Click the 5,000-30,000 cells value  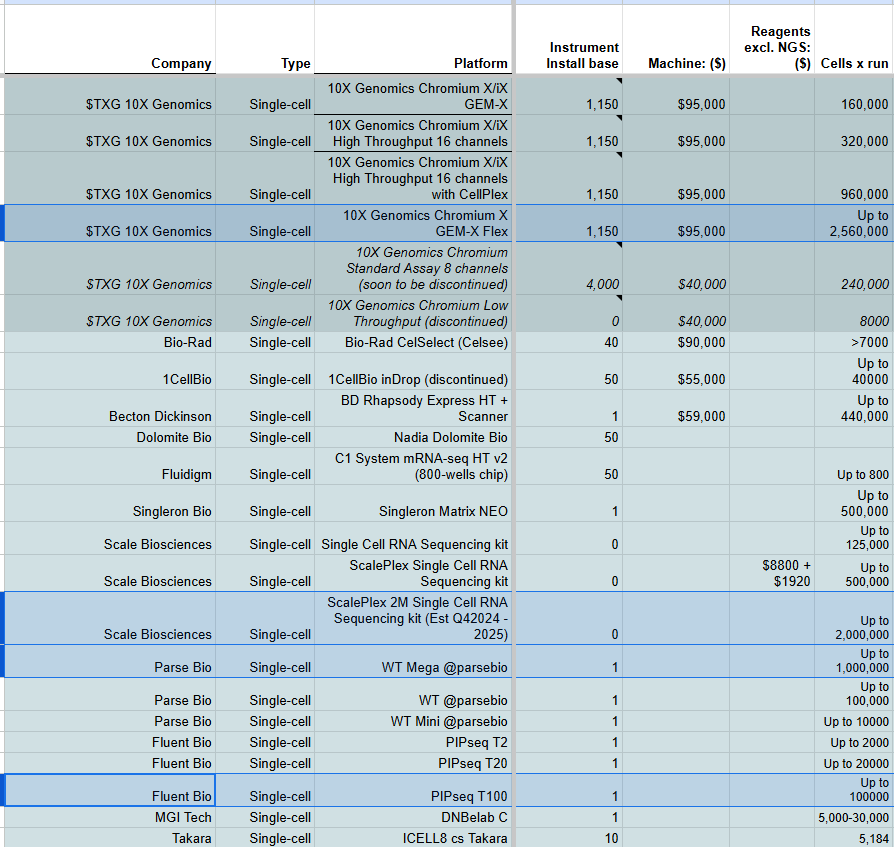pos(854,817)
